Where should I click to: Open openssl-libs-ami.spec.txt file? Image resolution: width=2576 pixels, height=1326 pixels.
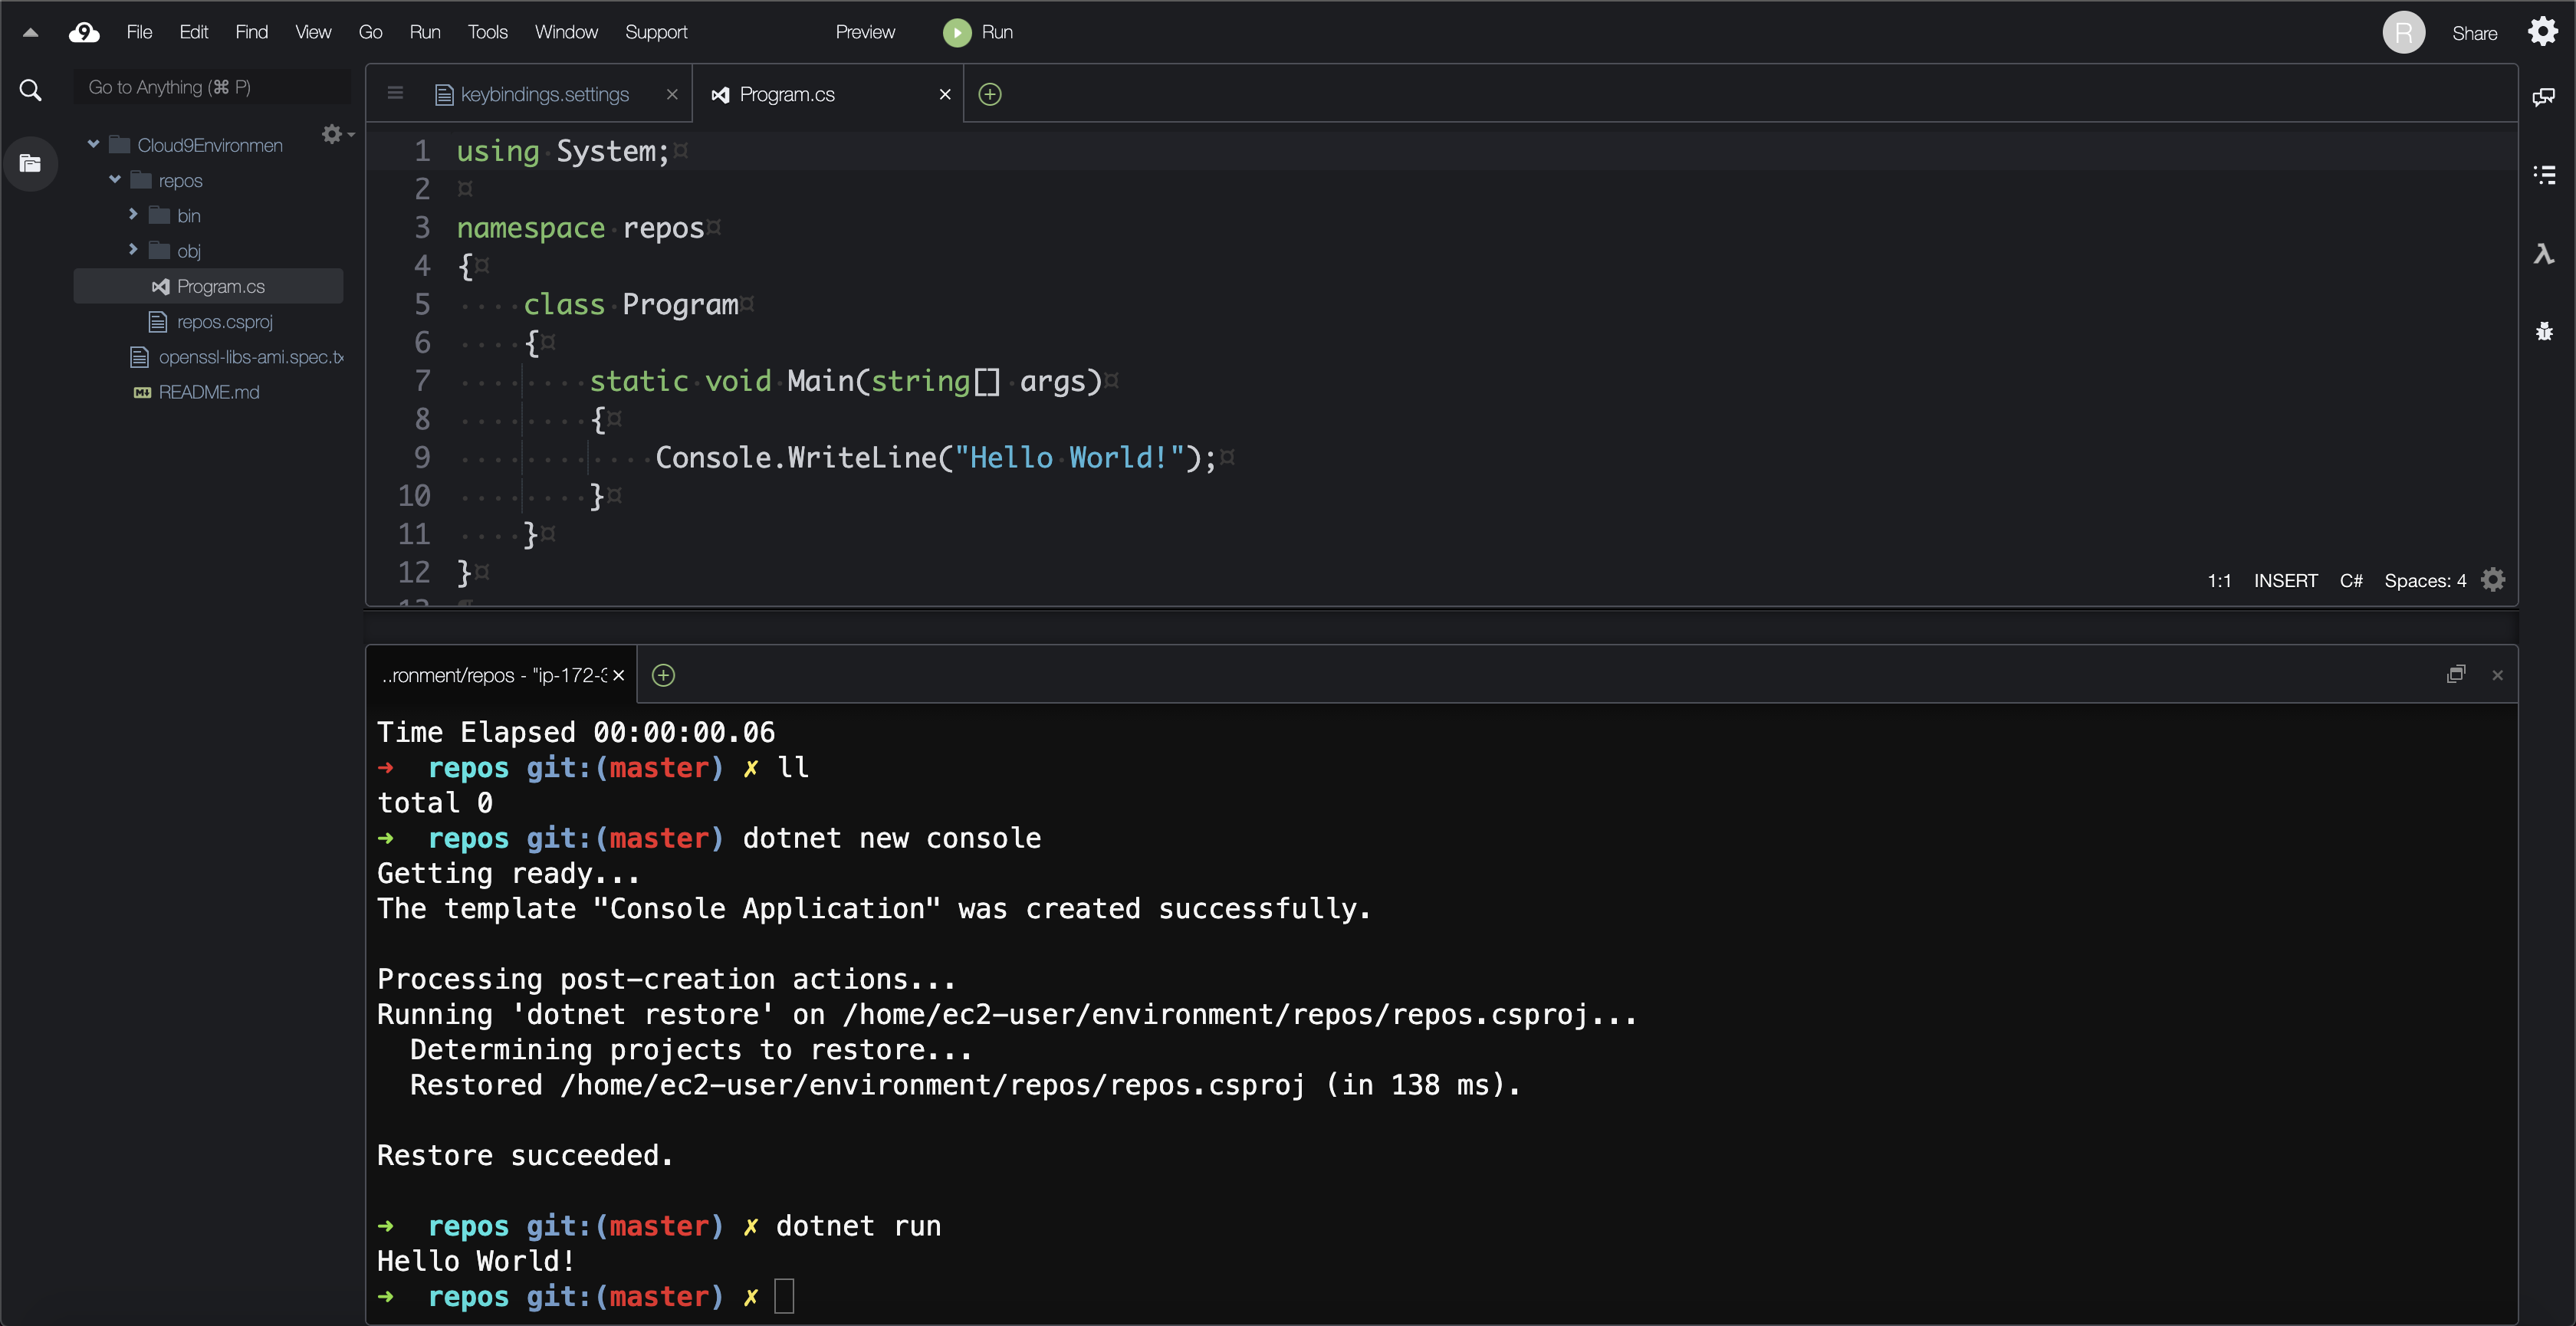point(250,357)
